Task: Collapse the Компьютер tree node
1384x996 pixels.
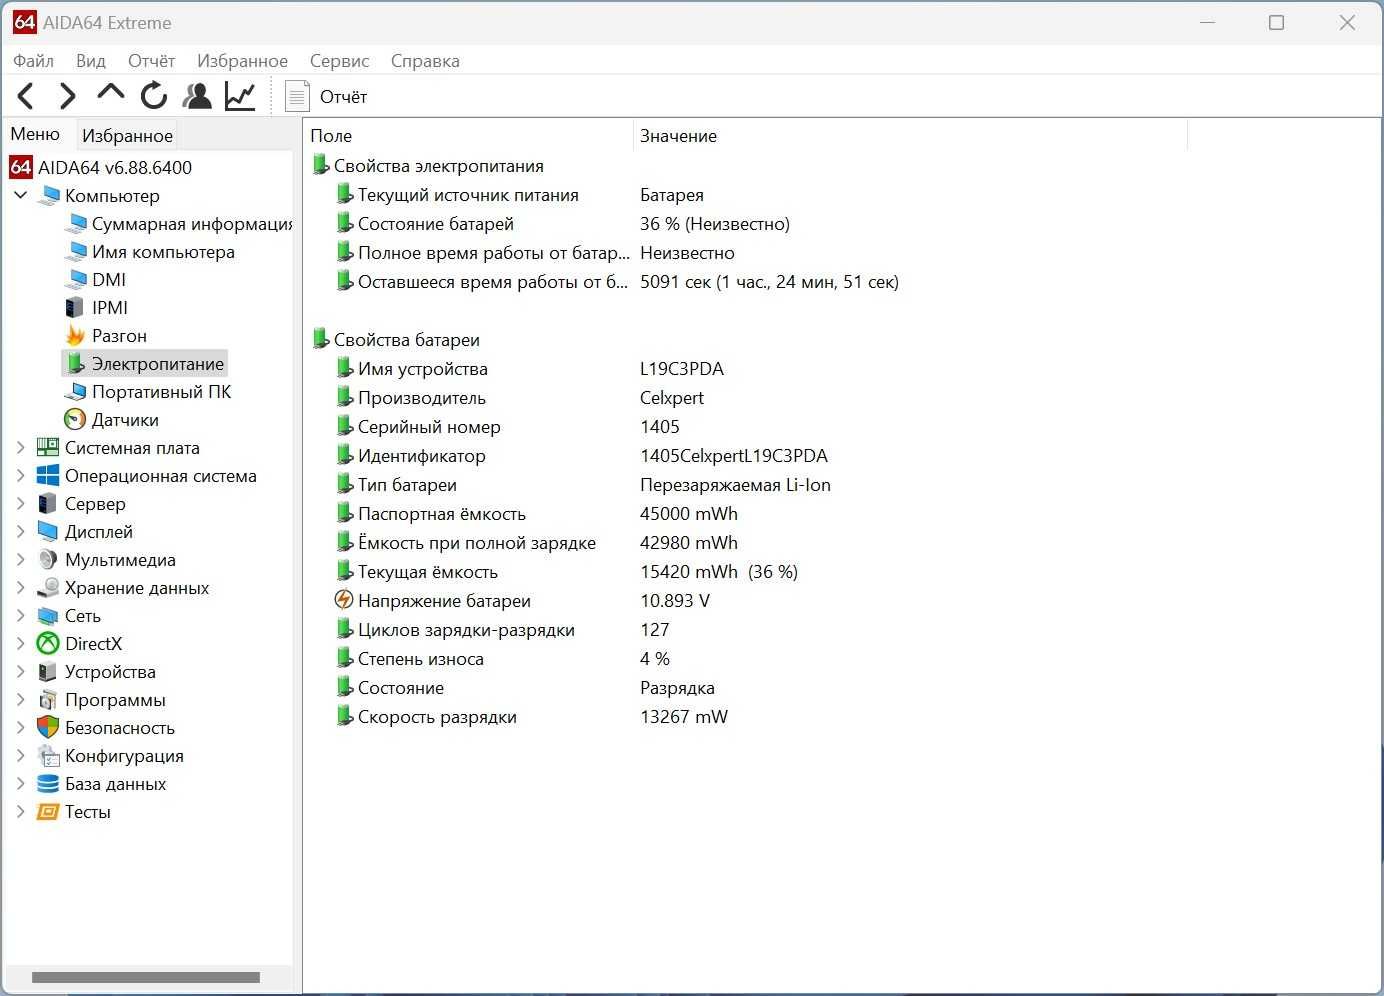Action: [x=20, y=195]
